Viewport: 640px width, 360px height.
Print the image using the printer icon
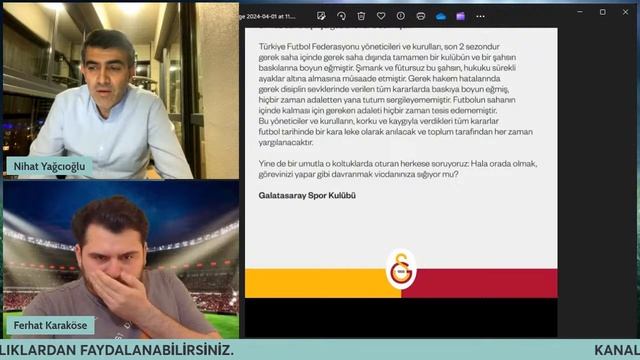421,16
